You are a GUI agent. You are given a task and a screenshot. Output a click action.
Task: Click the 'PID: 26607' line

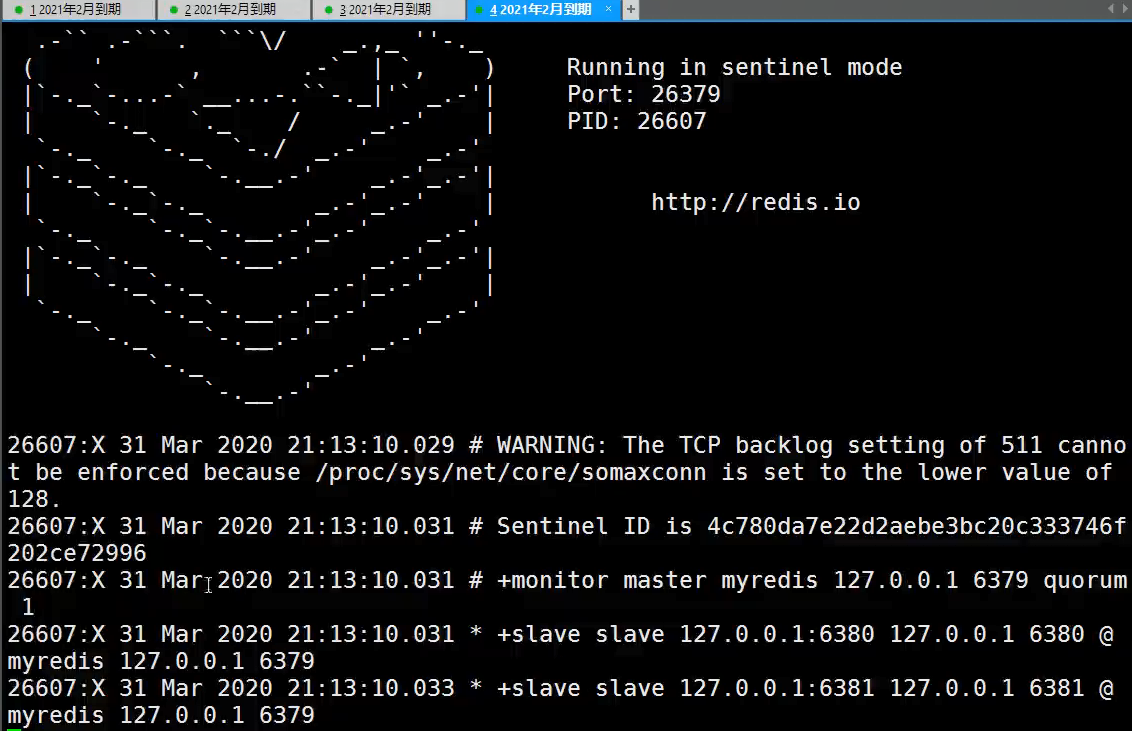coord(636,121)
